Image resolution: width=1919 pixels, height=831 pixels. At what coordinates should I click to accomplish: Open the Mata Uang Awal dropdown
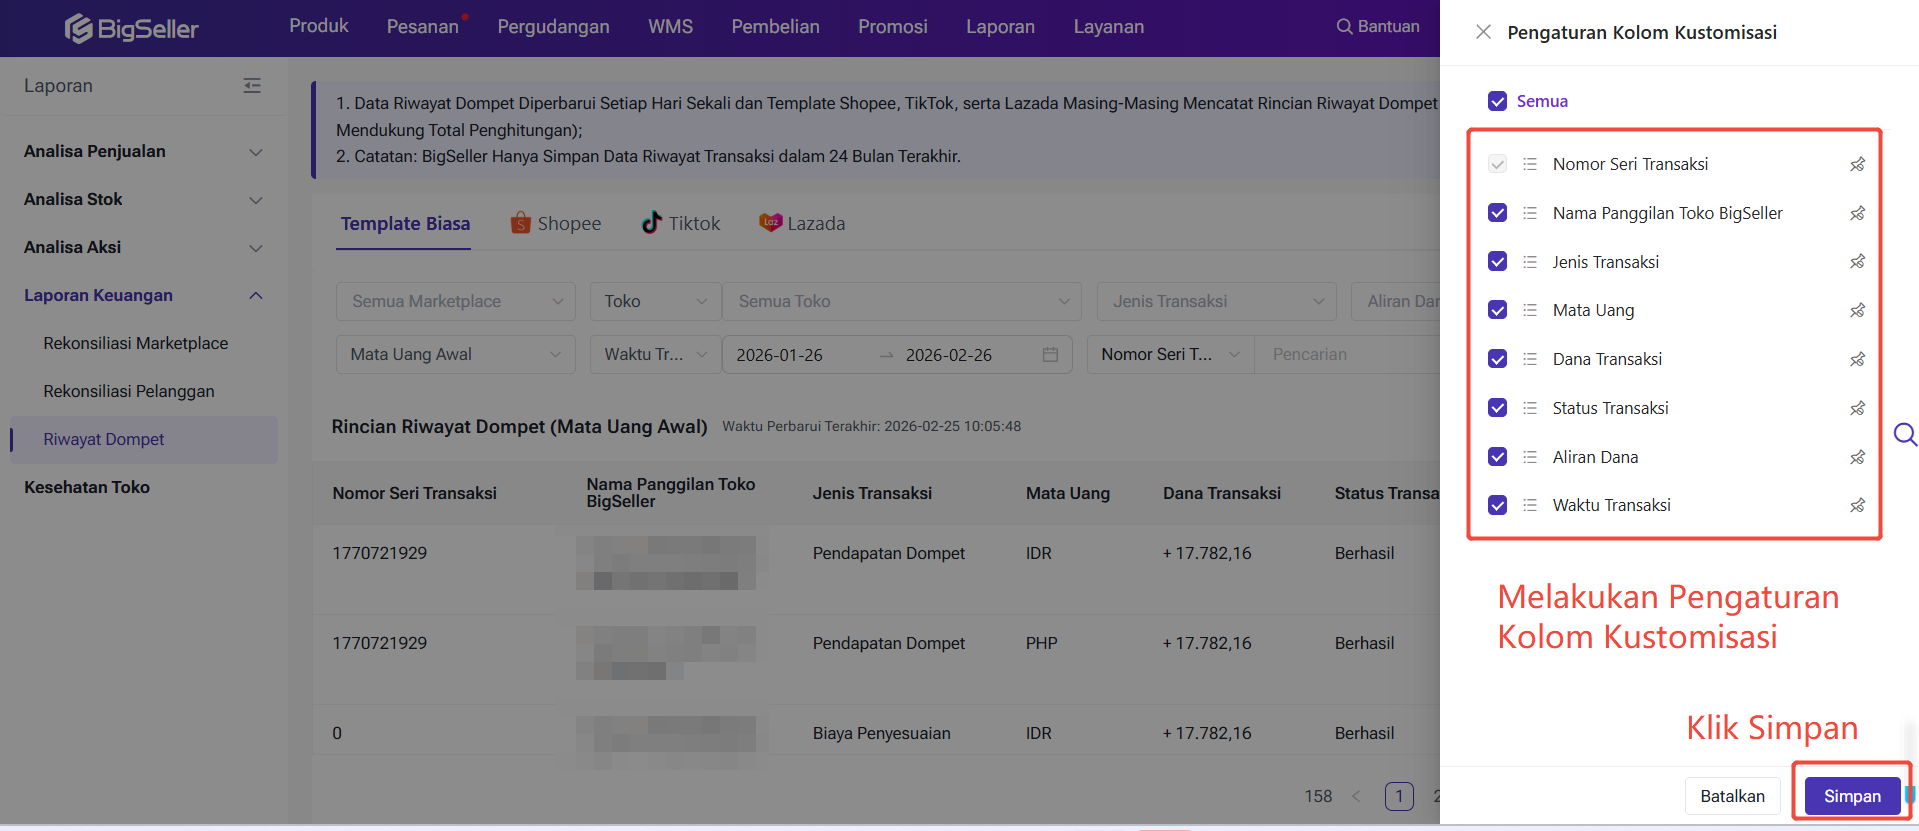pos(455,354)
